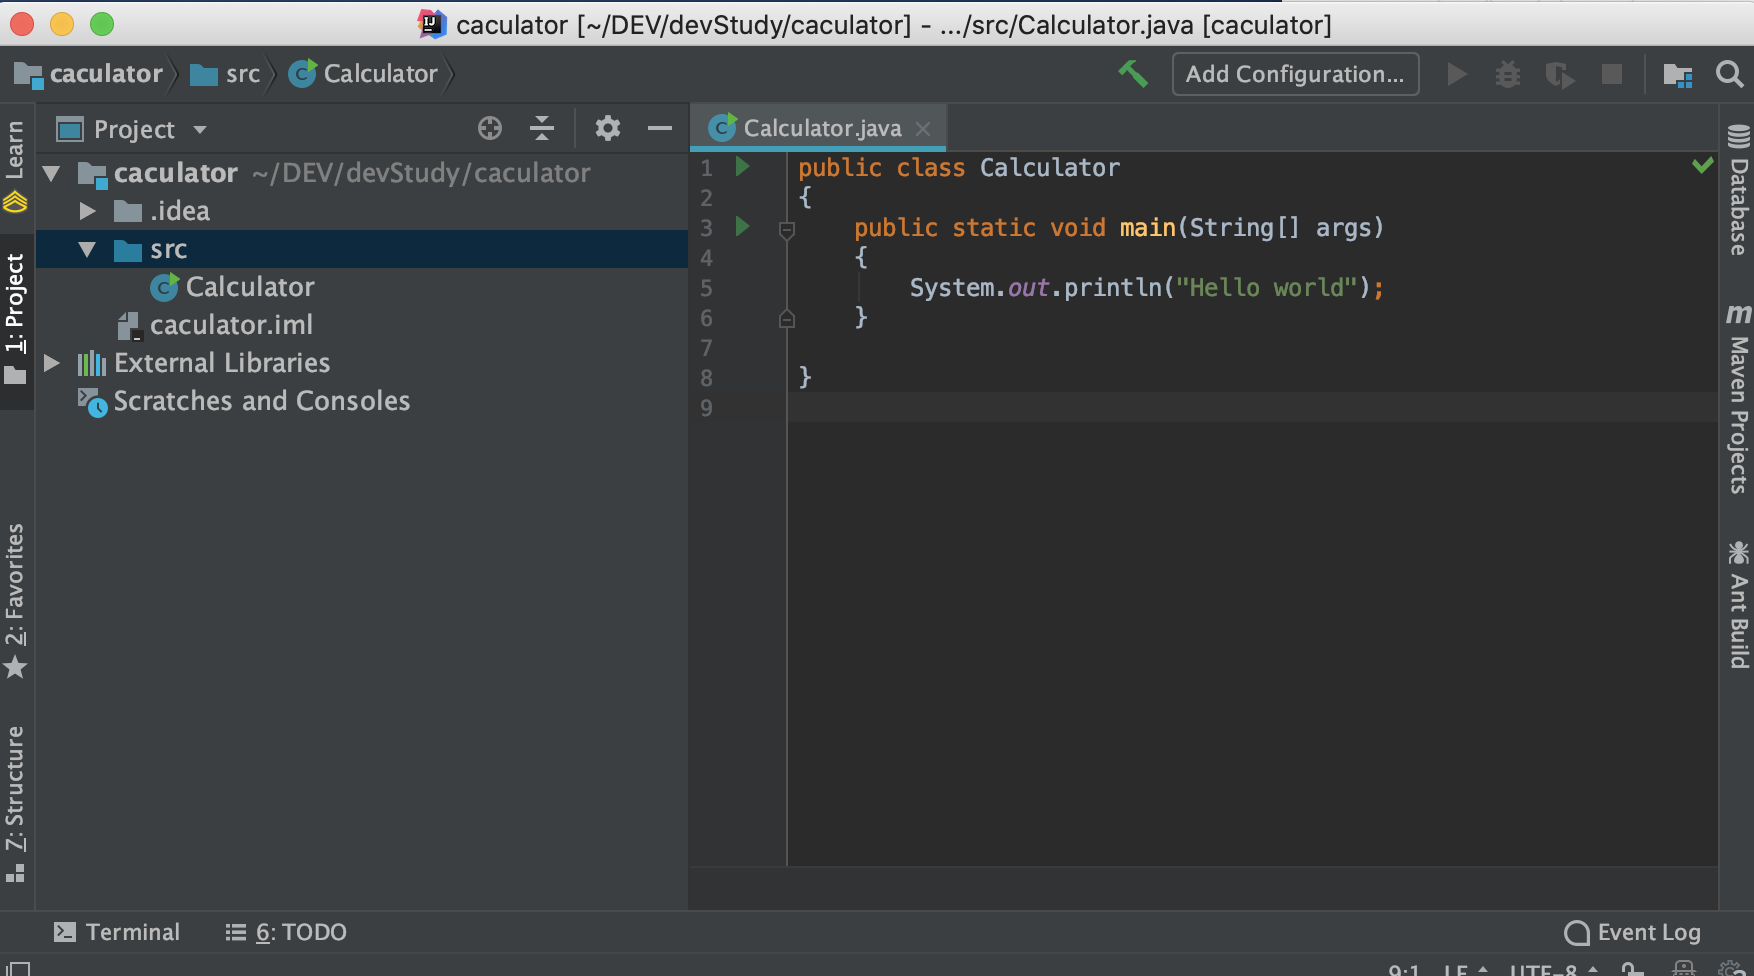Viewport: 1754px width, 976px height.
Task: Click Calculator breadcrumb in navigation bar
Action: [363, 74]
